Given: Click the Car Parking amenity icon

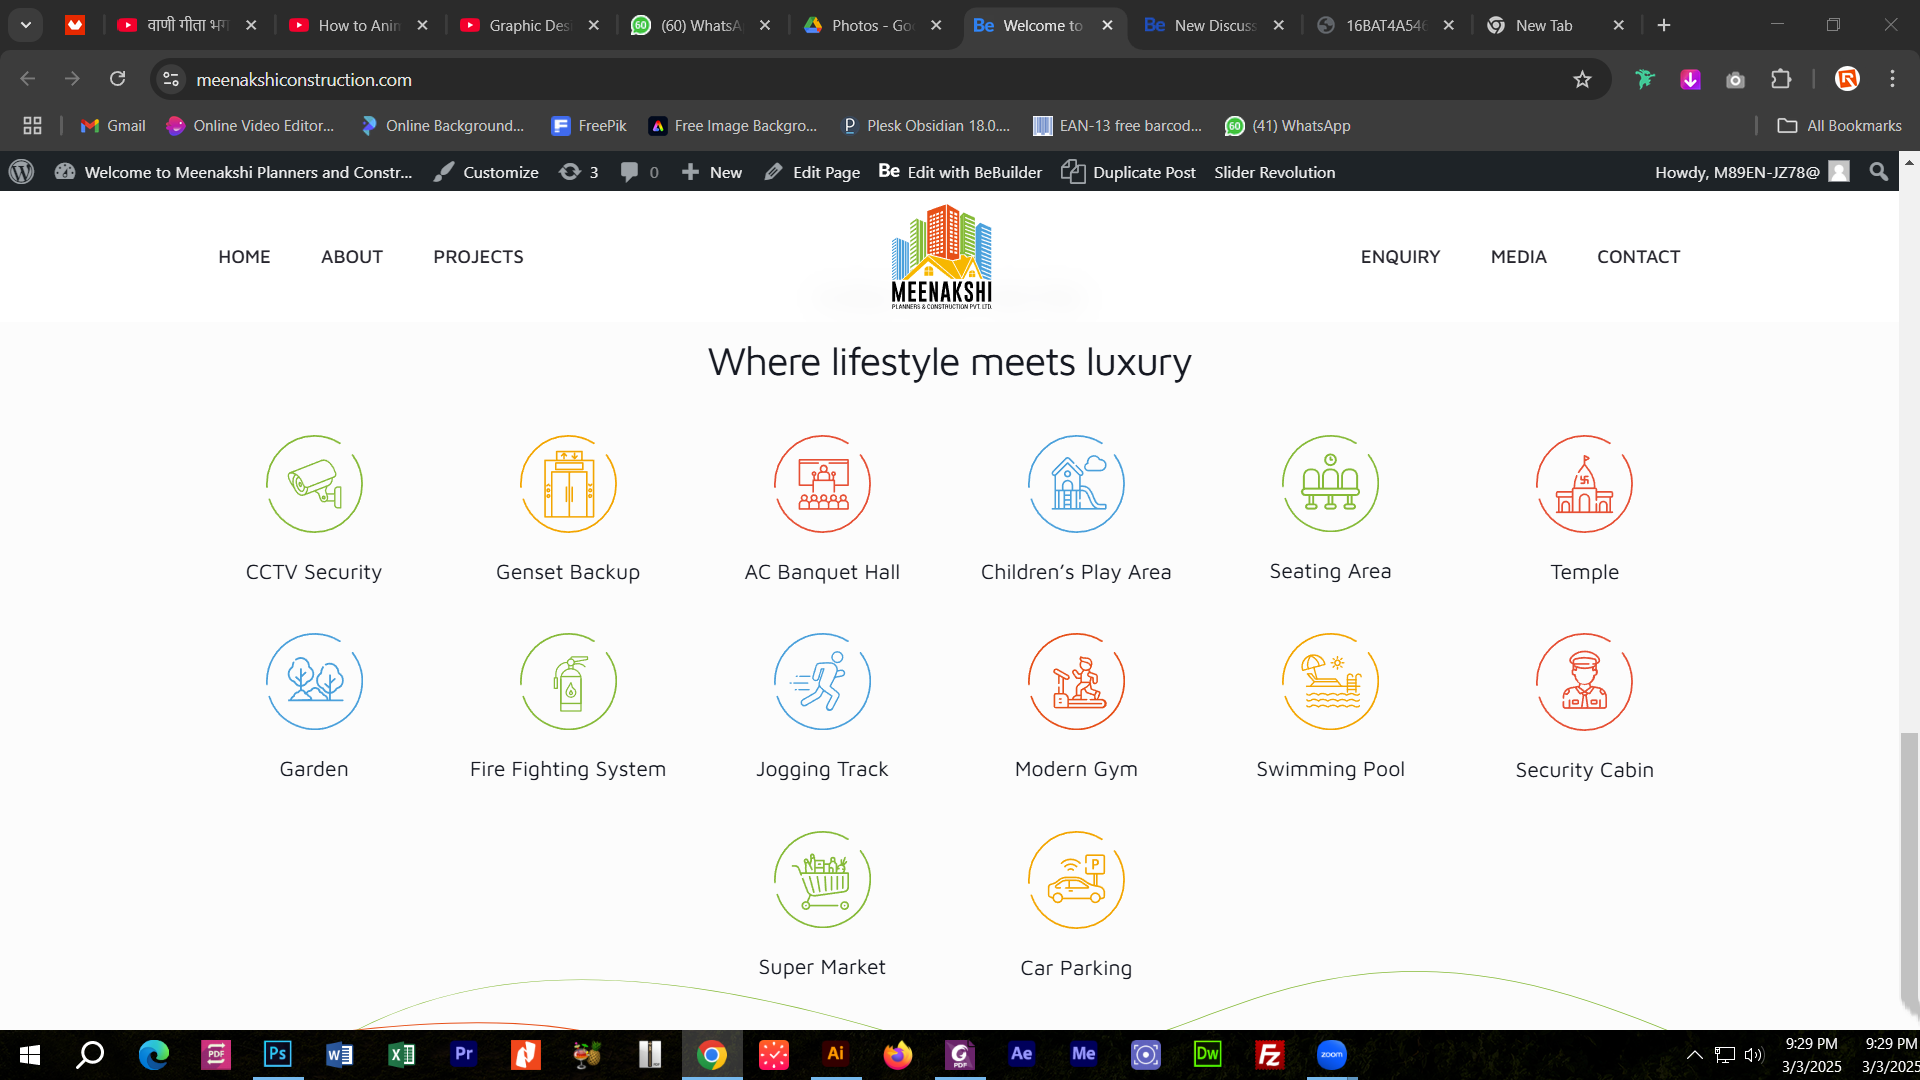Looking at the screenshot, I should (x=1076, y=880).
